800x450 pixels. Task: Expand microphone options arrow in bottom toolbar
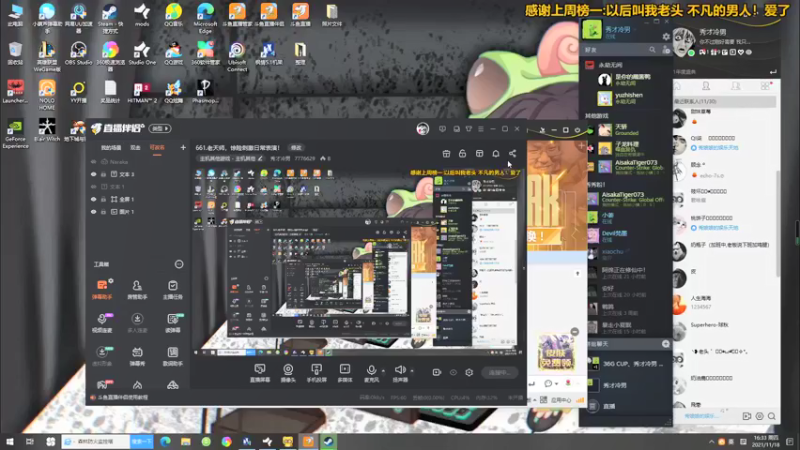[383, 371]
